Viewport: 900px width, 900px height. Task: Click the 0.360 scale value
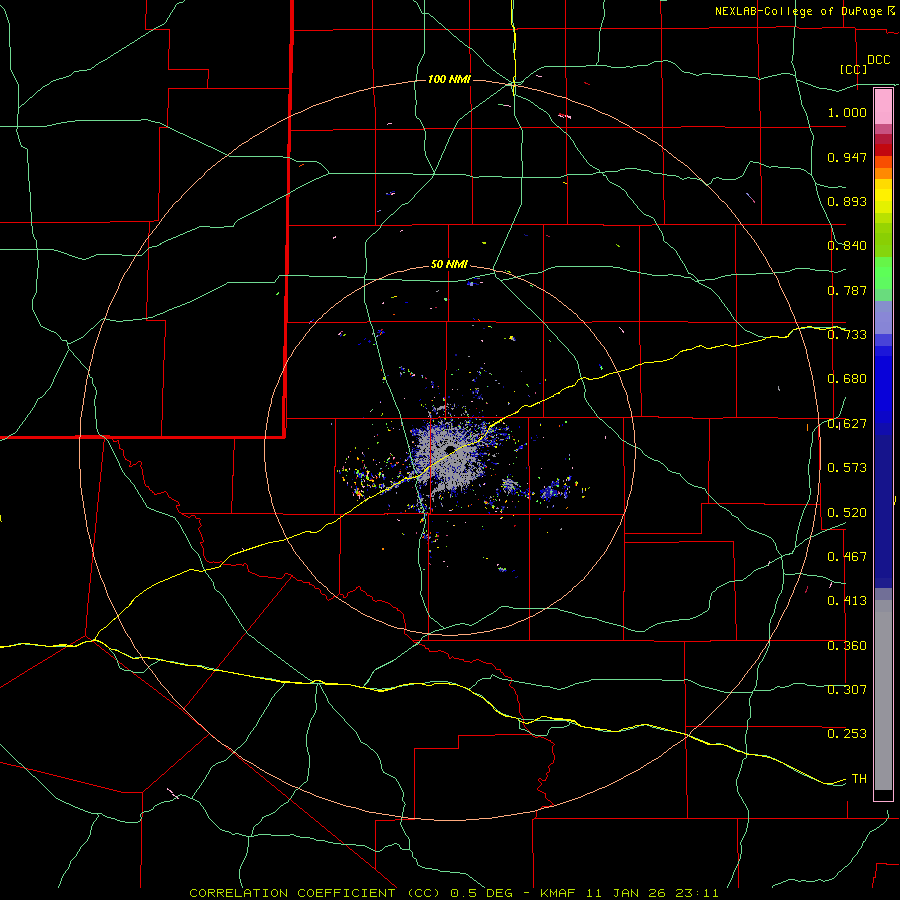coord(847,646)
